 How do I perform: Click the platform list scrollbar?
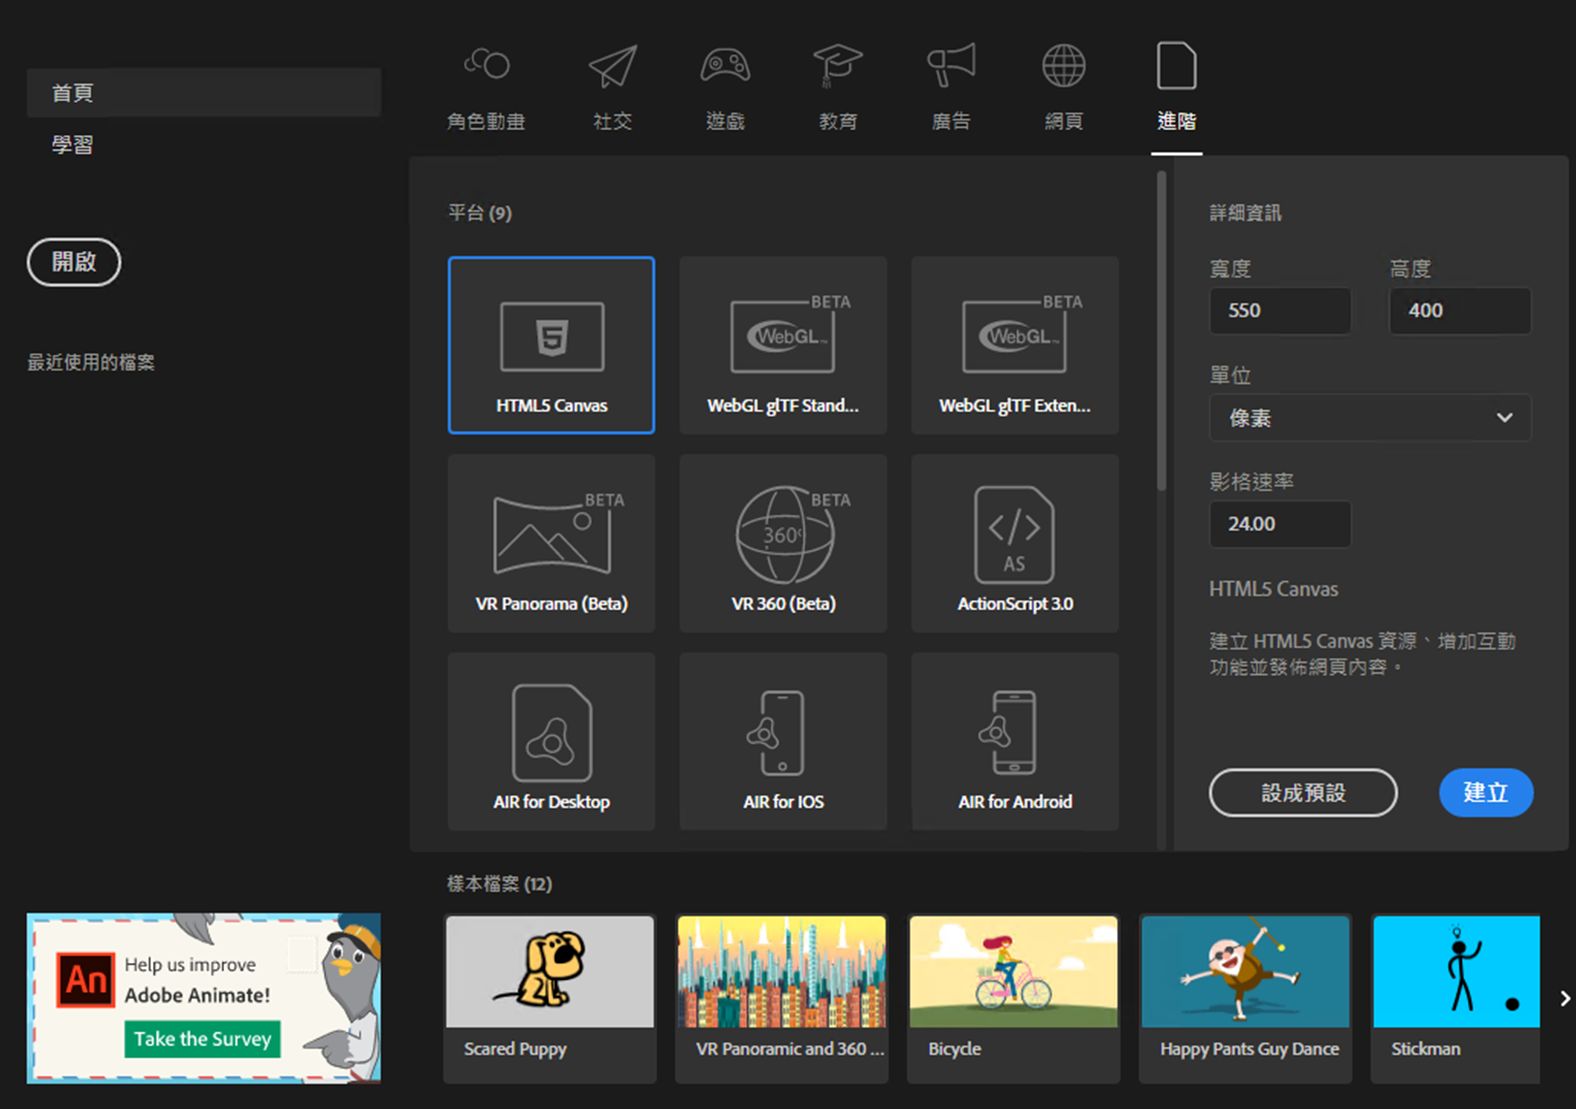(1161, 331)
